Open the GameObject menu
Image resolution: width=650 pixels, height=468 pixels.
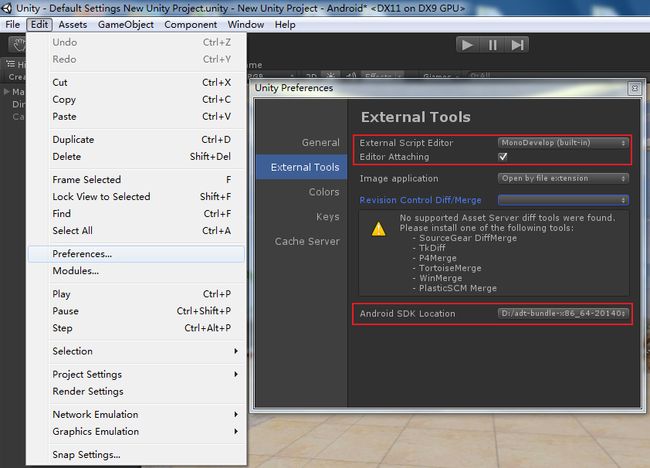pyautogui.click(x=126, y=25)
